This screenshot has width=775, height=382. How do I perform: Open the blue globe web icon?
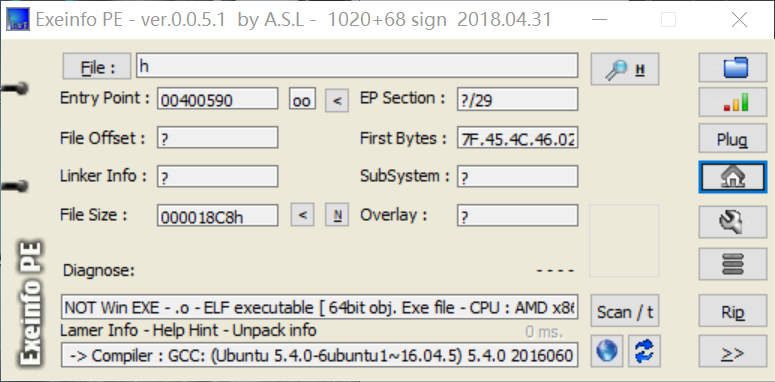606,351
